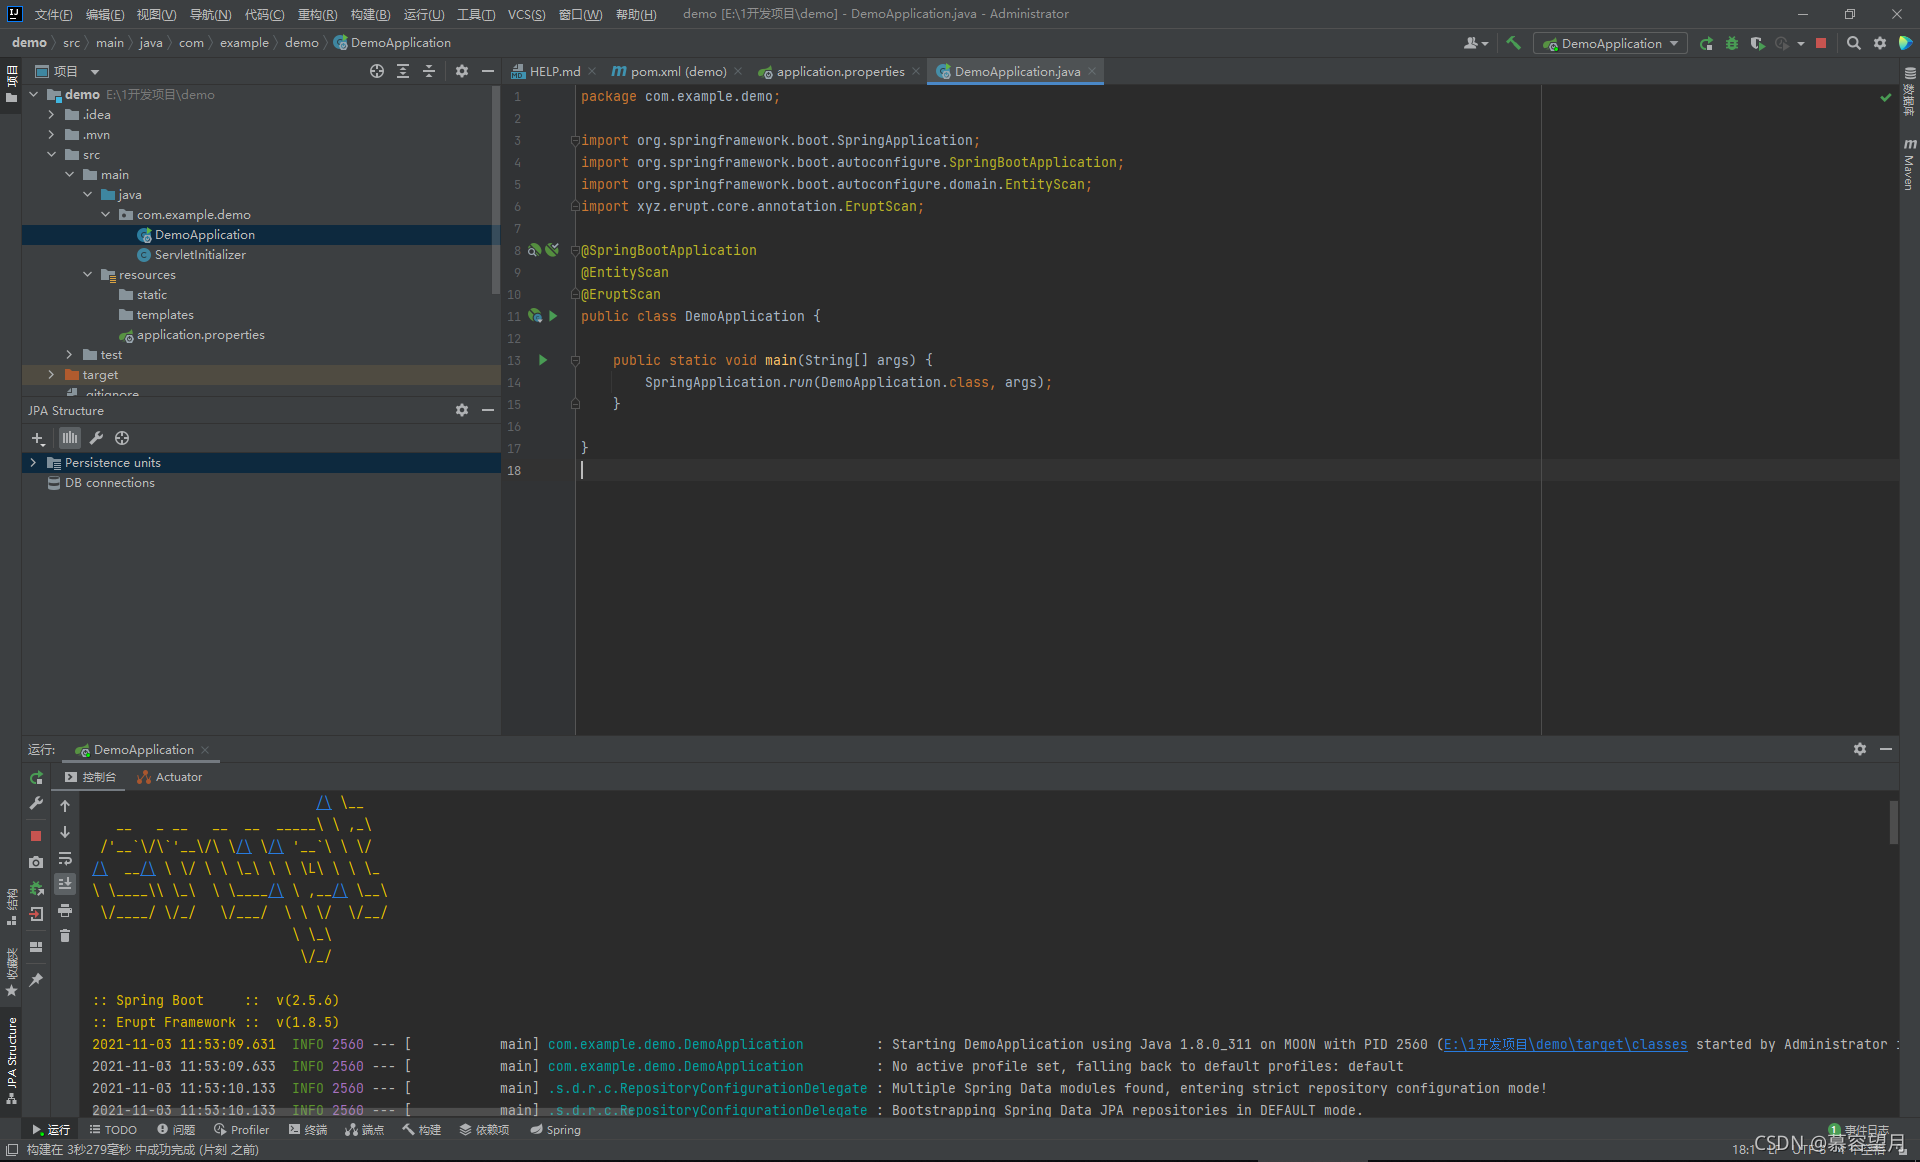This screenshot has height=1162, width=1920.
Task: Close the DemoApplication.java editor tab
Action: click(1092, 71)
